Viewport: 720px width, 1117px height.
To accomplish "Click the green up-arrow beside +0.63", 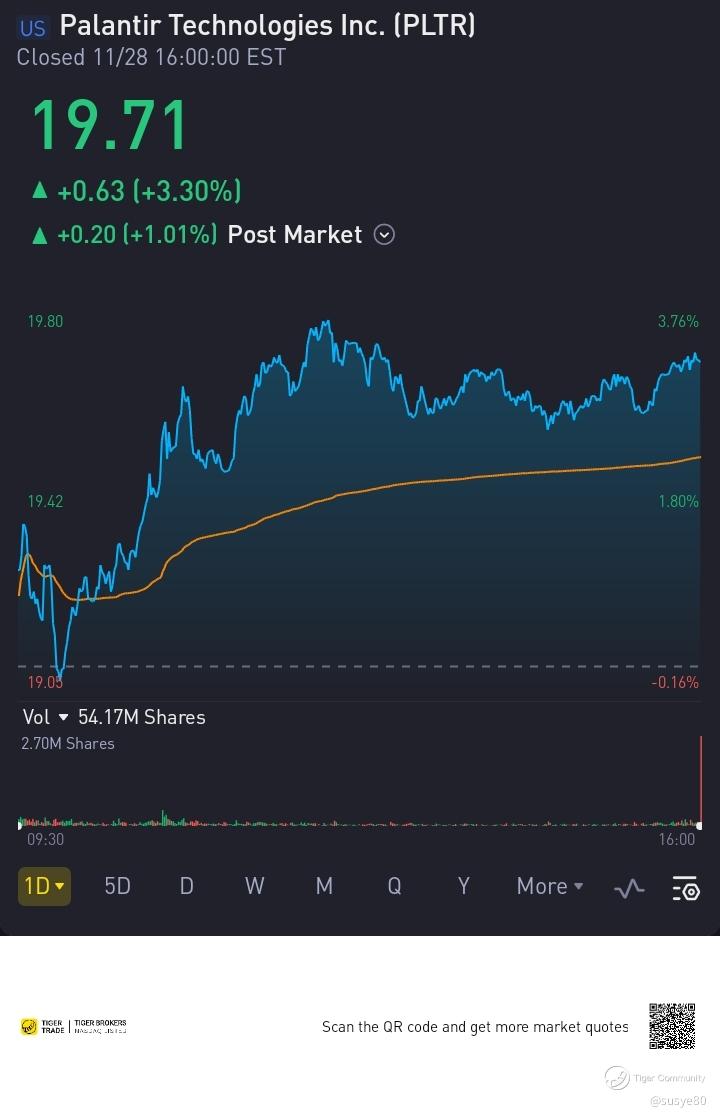I will coord(39,190).
